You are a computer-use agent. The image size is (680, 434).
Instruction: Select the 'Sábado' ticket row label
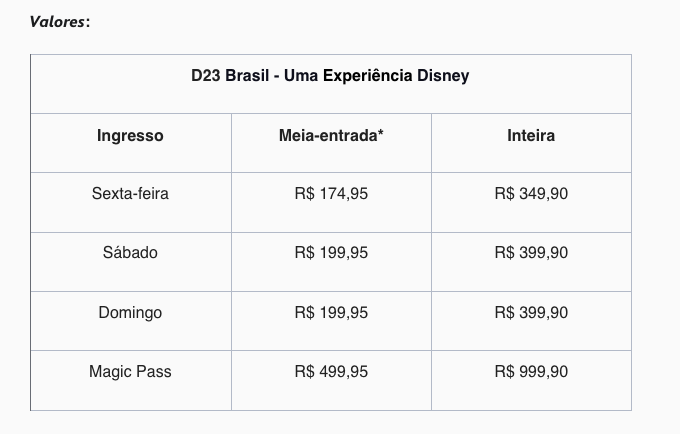[x=130, y=253]
